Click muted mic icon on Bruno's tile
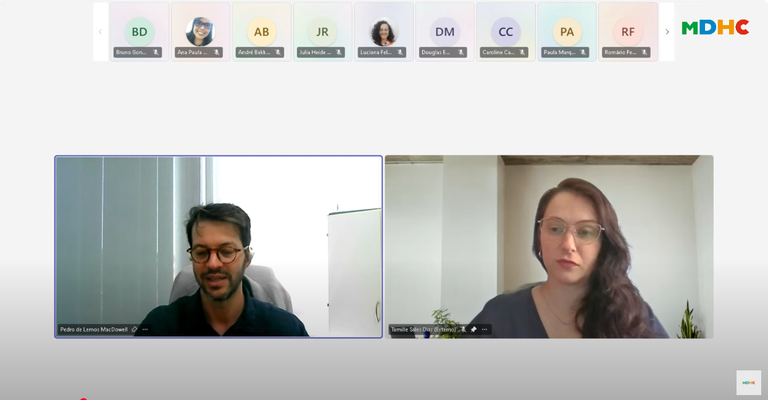The width and height of the screenshot is (768, 400). pyautogui.click(x=156, y=52)
